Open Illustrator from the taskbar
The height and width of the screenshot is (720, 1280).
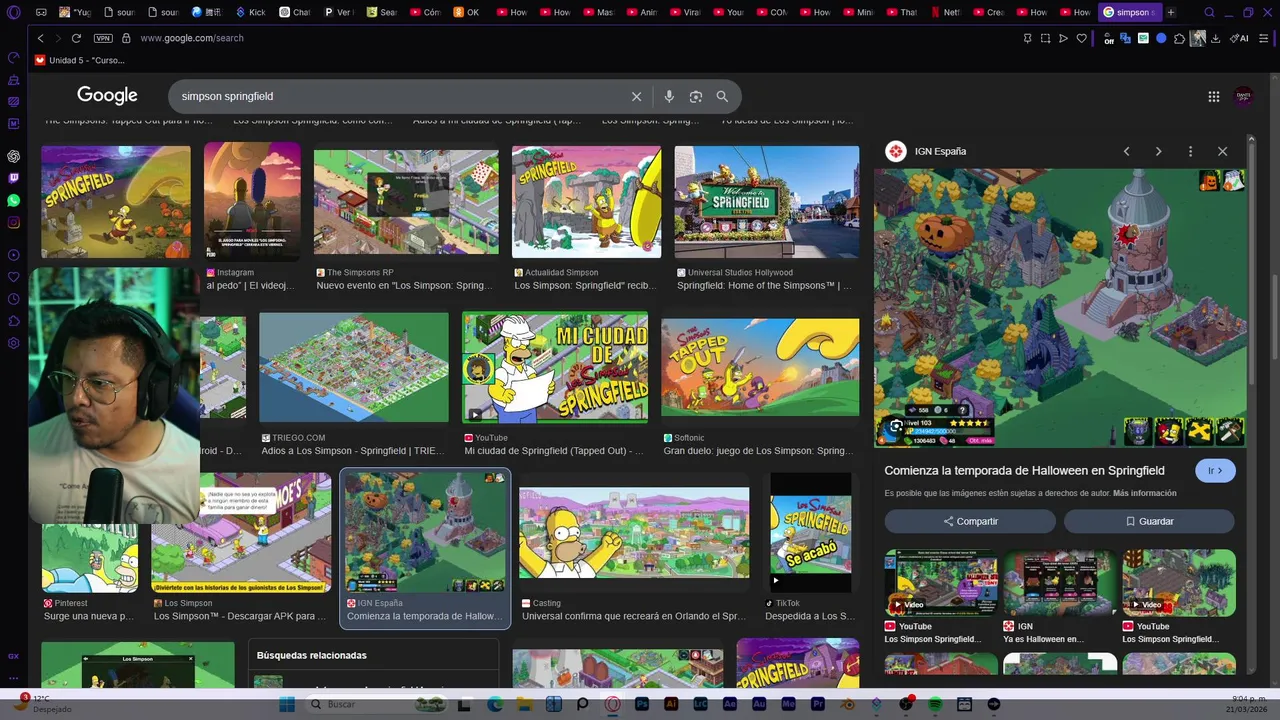pyautogui.click(x=671, y=704)
